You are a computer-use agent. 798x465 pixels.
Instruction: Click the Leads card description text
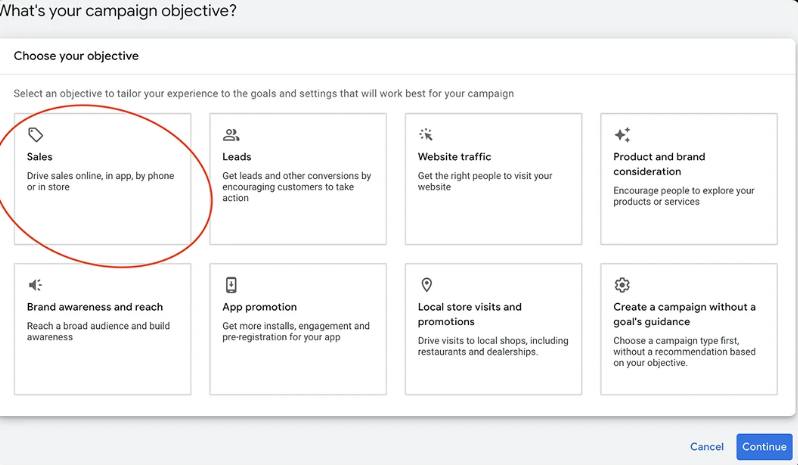[296, 187]
